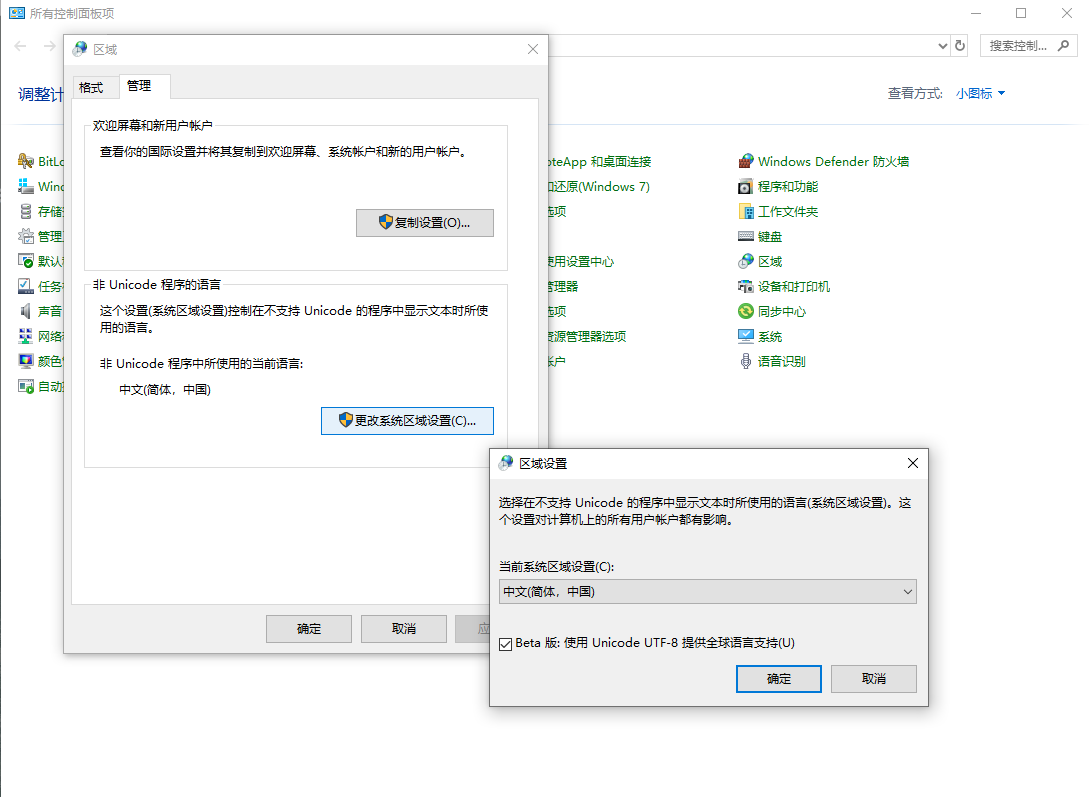Click the 区域 globe icon in list
Screen dimensions: 1089x797
pyautogui.click(x=746, y=261)
